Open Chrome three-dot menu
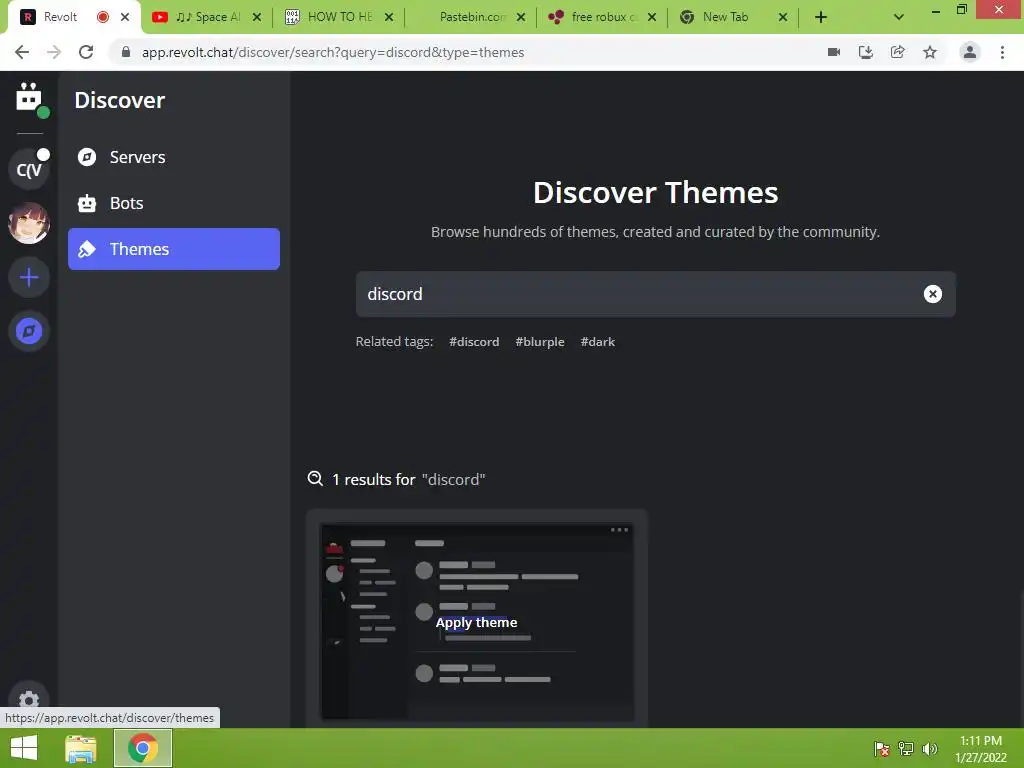 [1002, 52]
